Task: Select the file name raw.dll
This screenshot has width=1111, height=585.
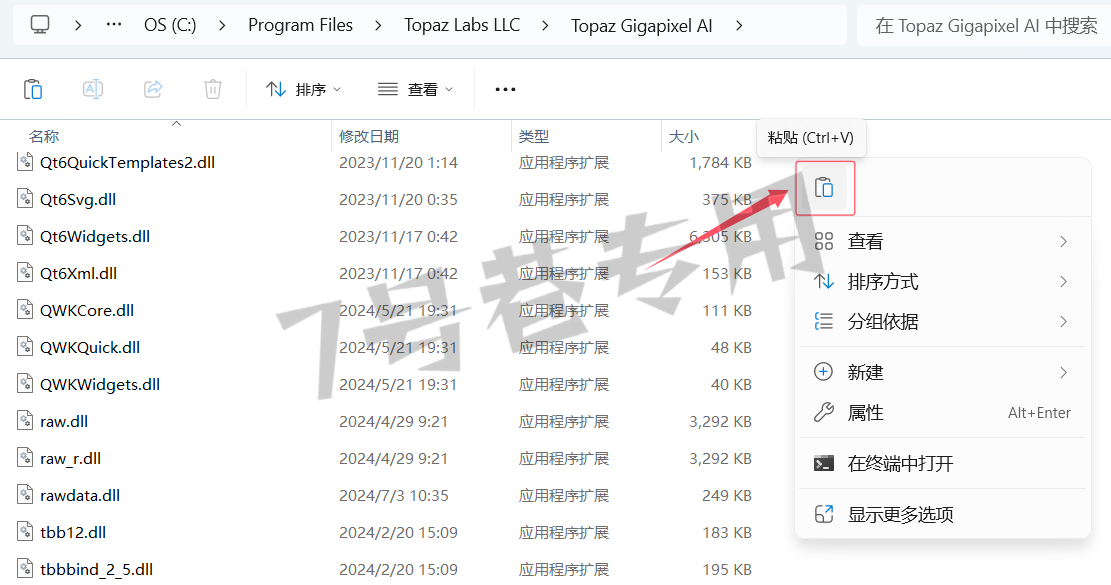Action: (64, 421)
